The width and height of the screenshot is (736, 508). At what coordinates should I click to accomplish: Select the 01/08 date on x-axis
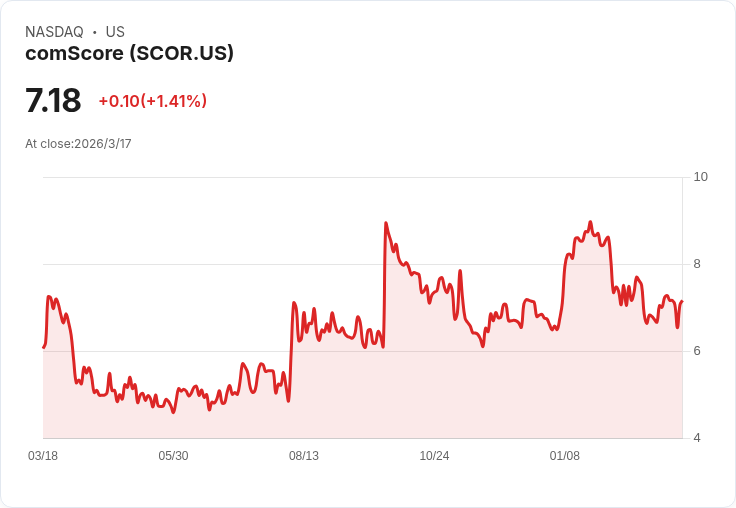(565, 456)
